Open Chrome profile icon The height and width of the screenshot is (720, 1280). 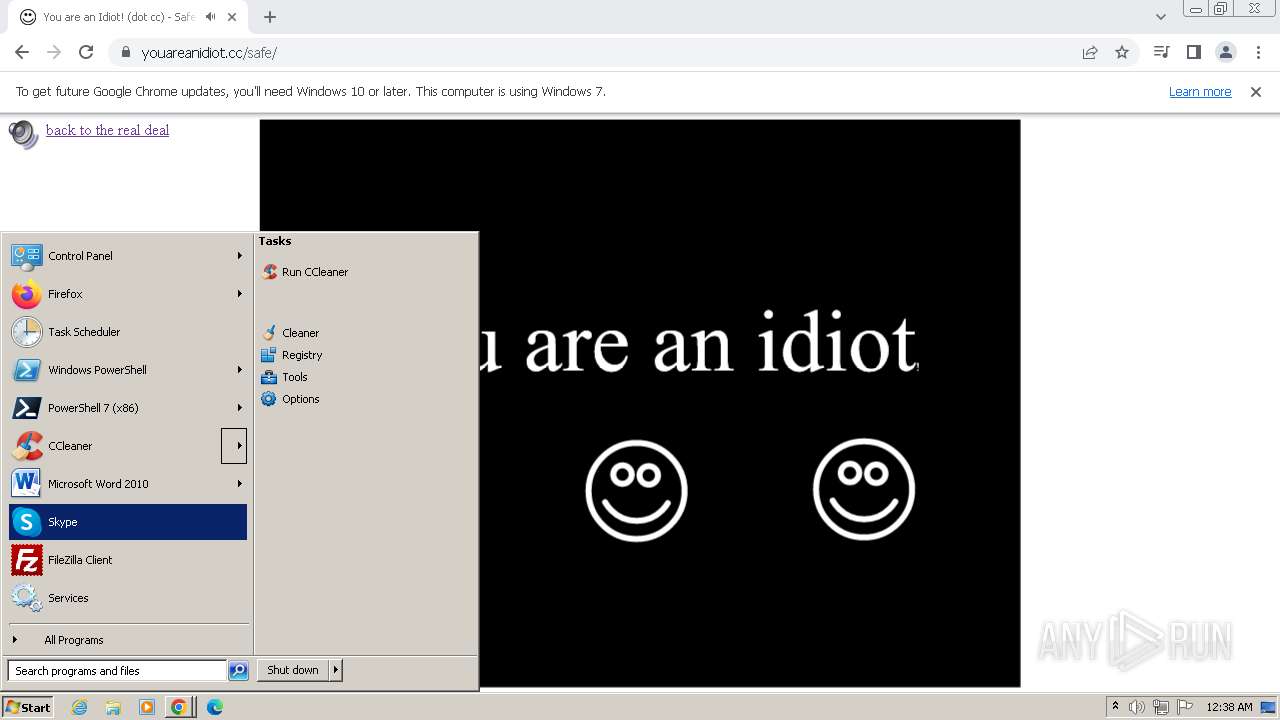pyautogui.click(x=1225, y=52)
